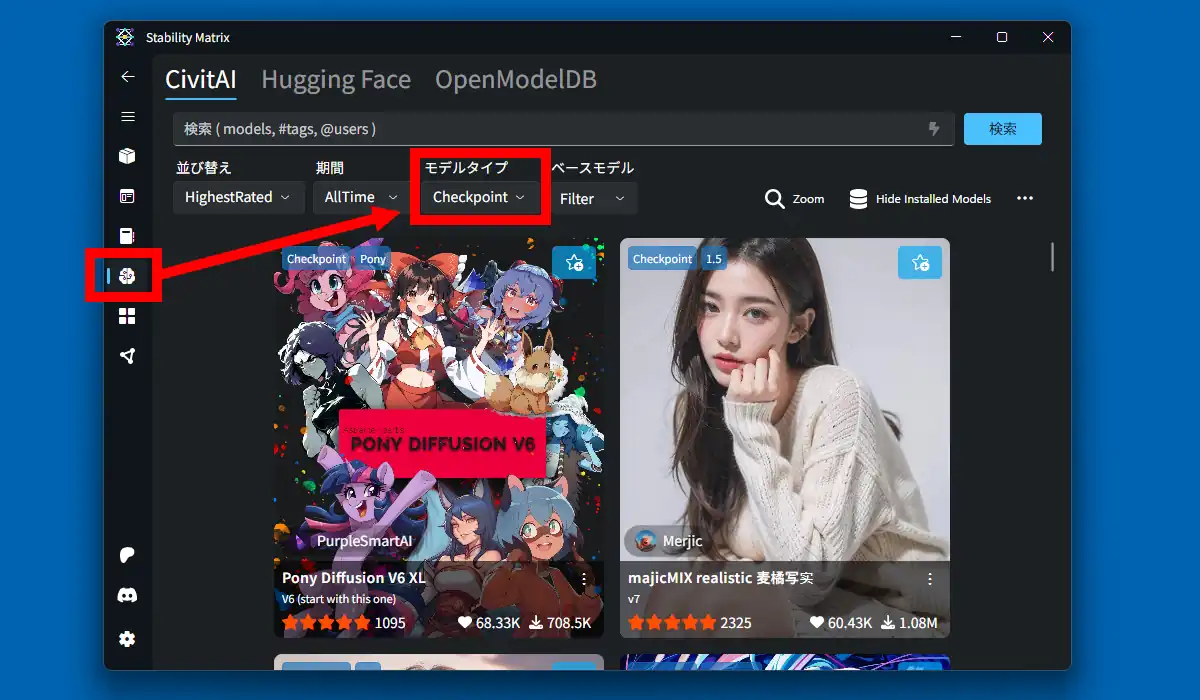Open the three-dots more options button
Image resolution: width=1200 pixels, height=700 pixels.
click(x=1025, y=198)
